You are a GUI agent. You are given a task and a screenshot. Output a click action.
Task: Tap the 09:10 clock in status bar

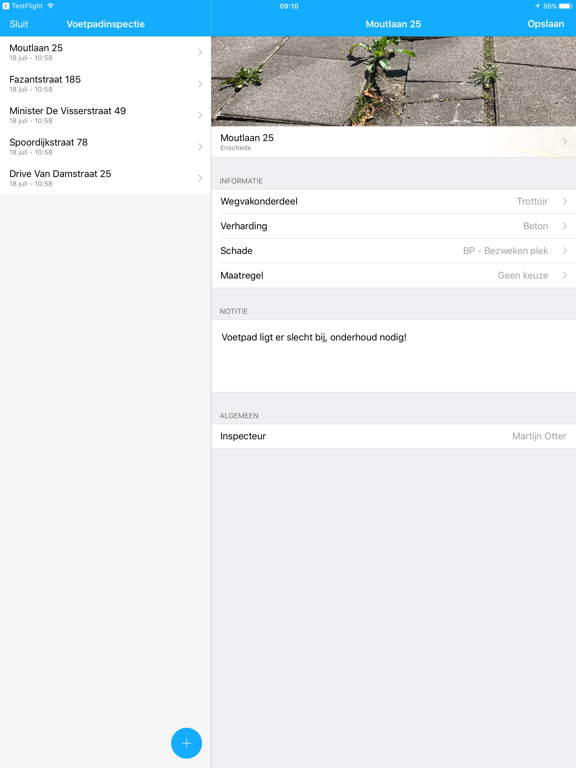[289, 6]
